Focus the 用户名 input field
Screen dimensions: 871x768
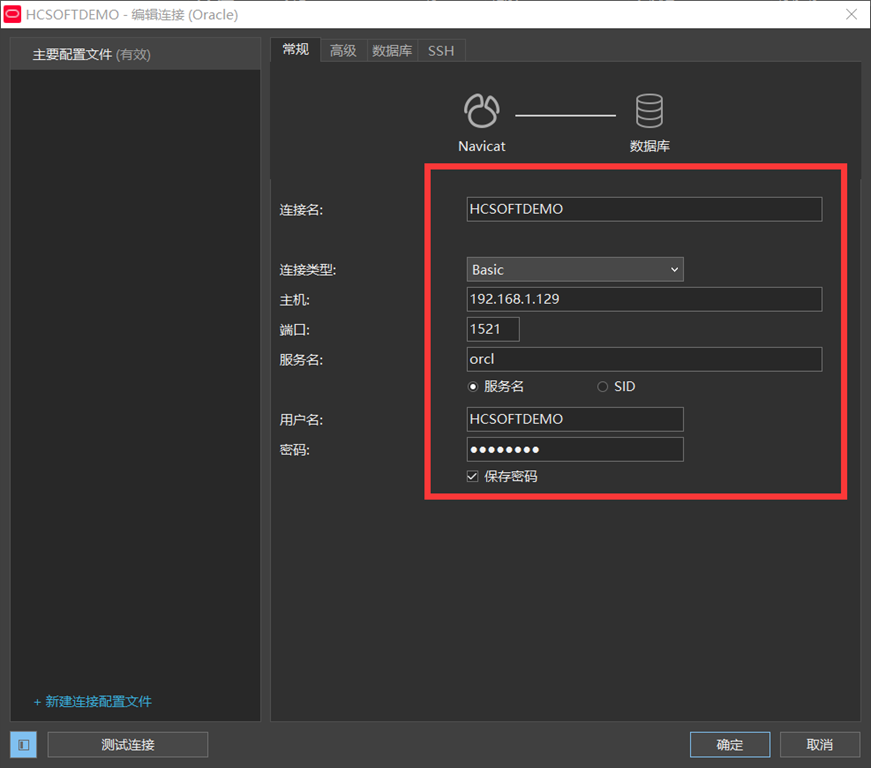[575, 419]
